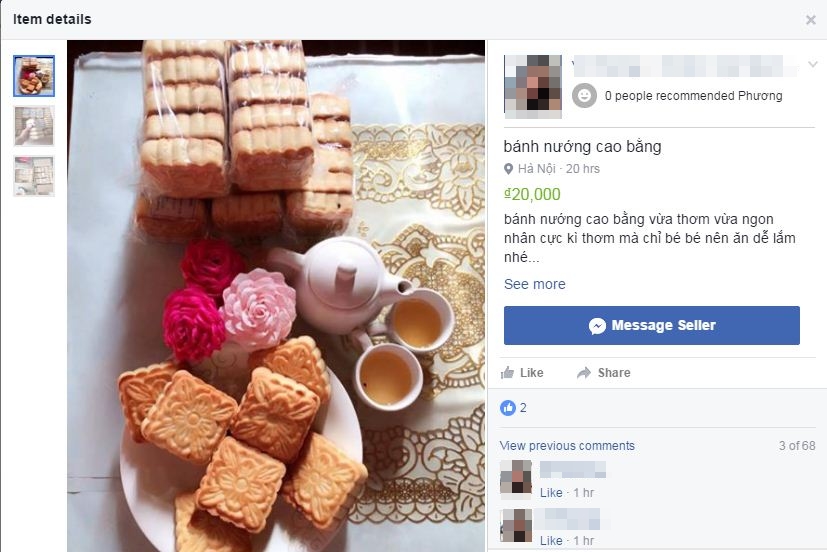Click the Hà Nội location pin icon

point(508,169)
